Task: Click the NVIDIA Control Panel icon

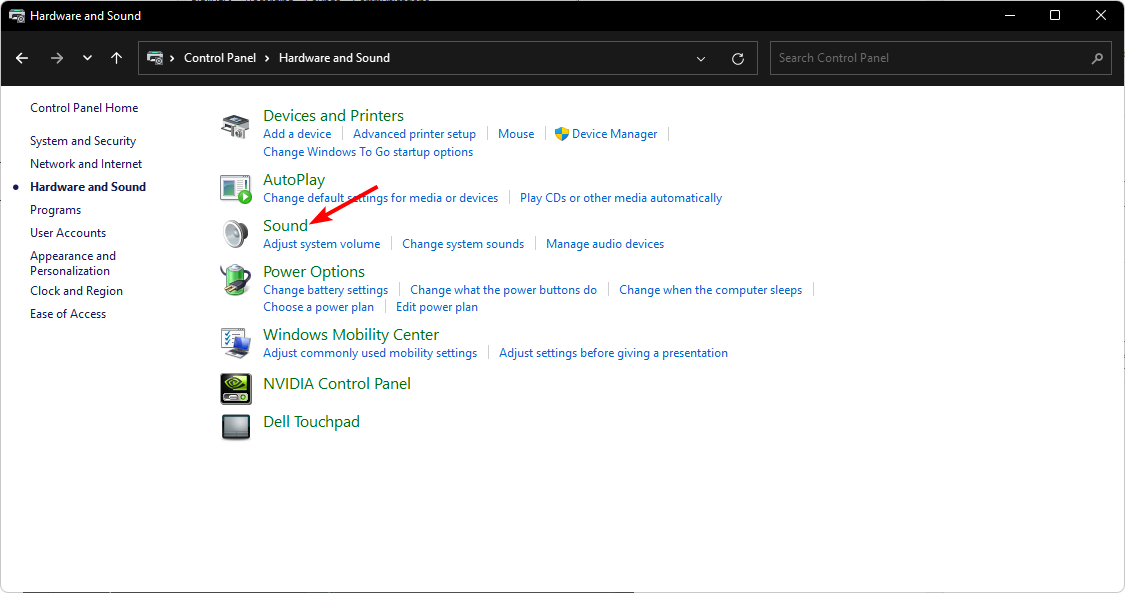Action: tap(235, 387)
